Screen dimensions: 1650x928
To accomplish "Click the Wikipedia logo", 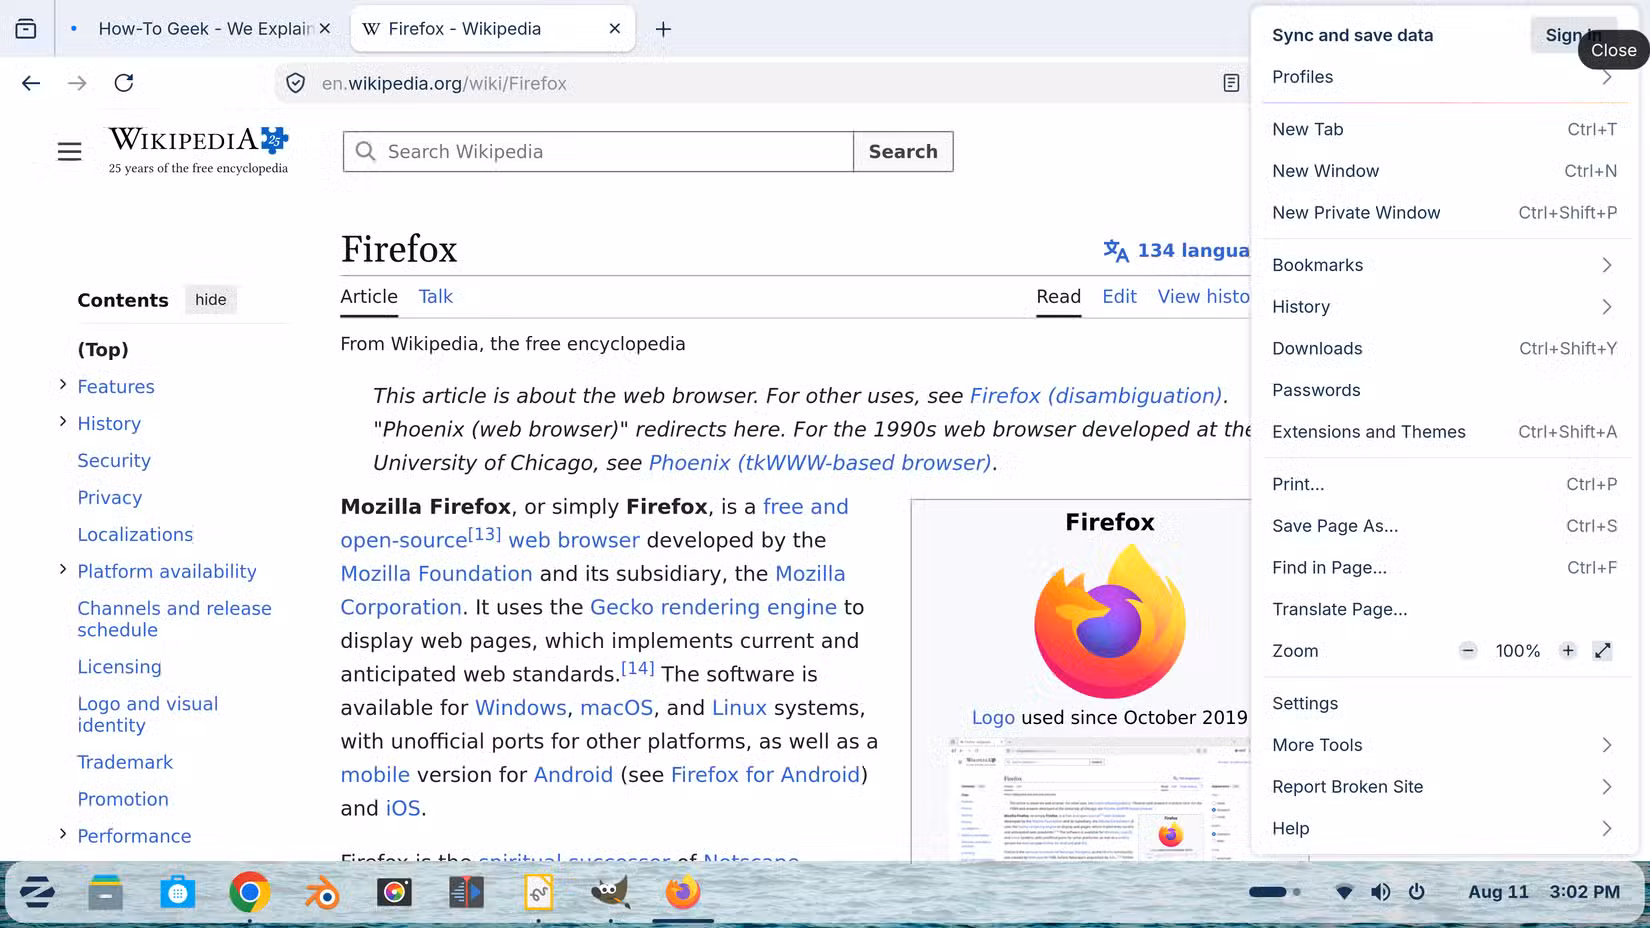I will click(198, 150).
